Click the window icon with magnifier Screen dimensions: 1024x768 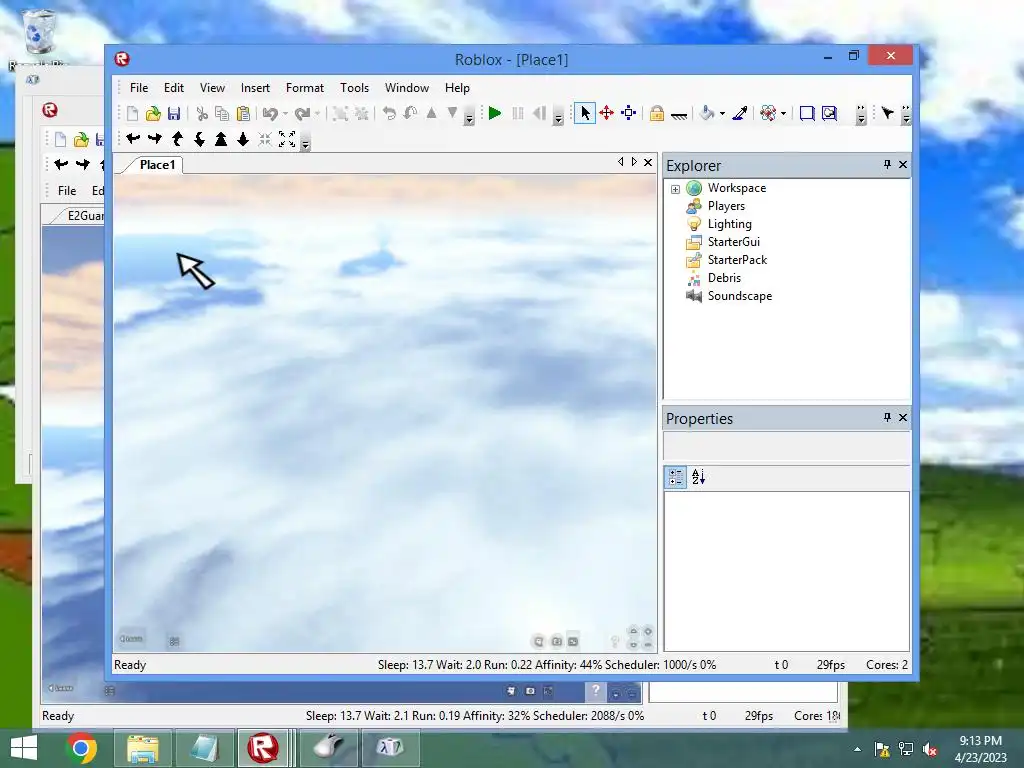pyautogui.click(x=829, y=114)
